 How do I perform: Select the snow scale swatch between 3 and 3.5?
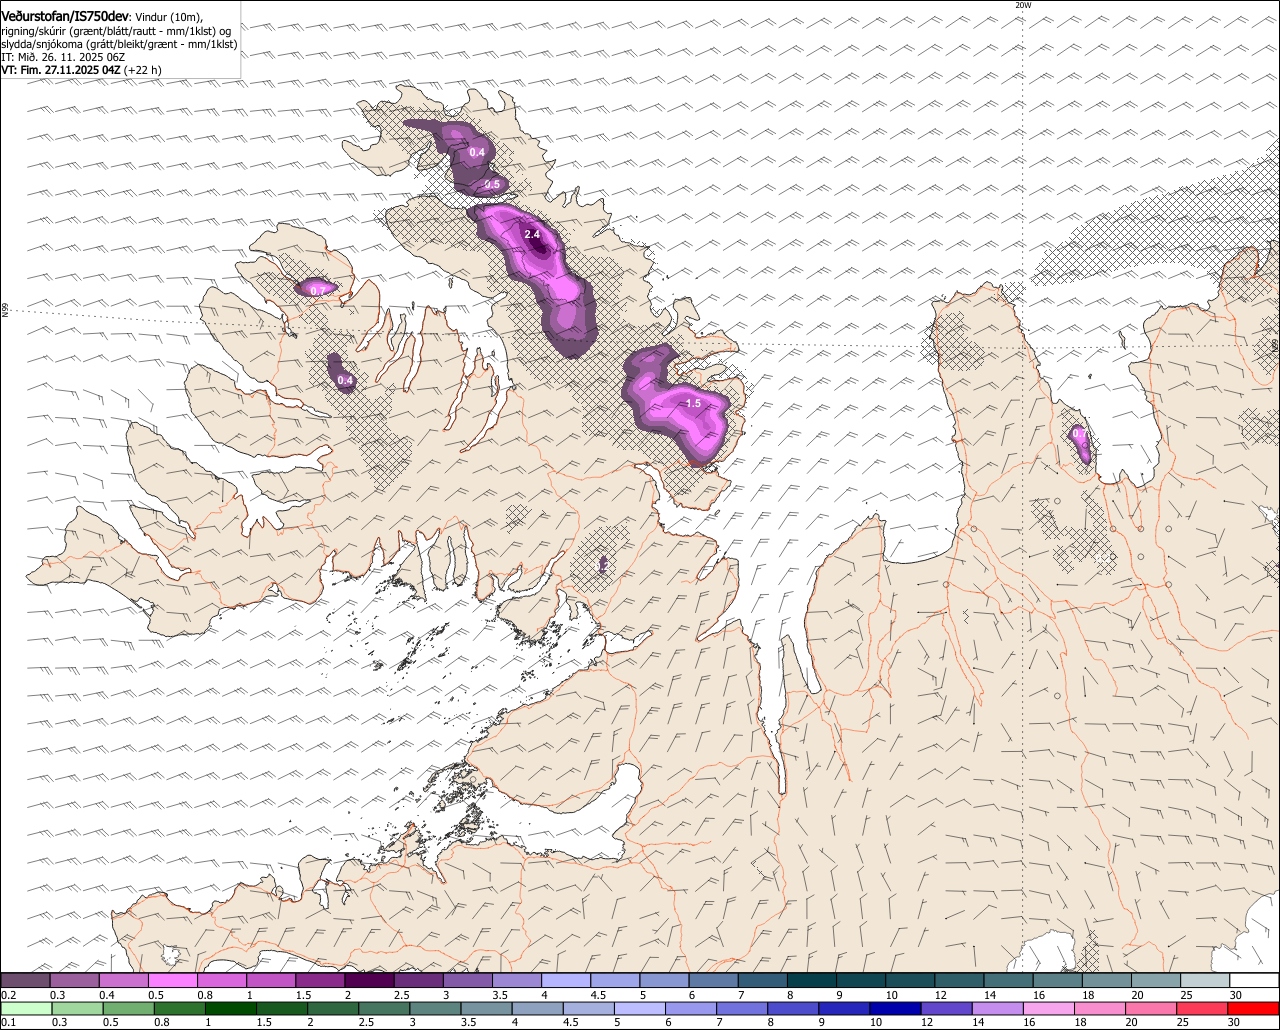[x=468, y=980]
